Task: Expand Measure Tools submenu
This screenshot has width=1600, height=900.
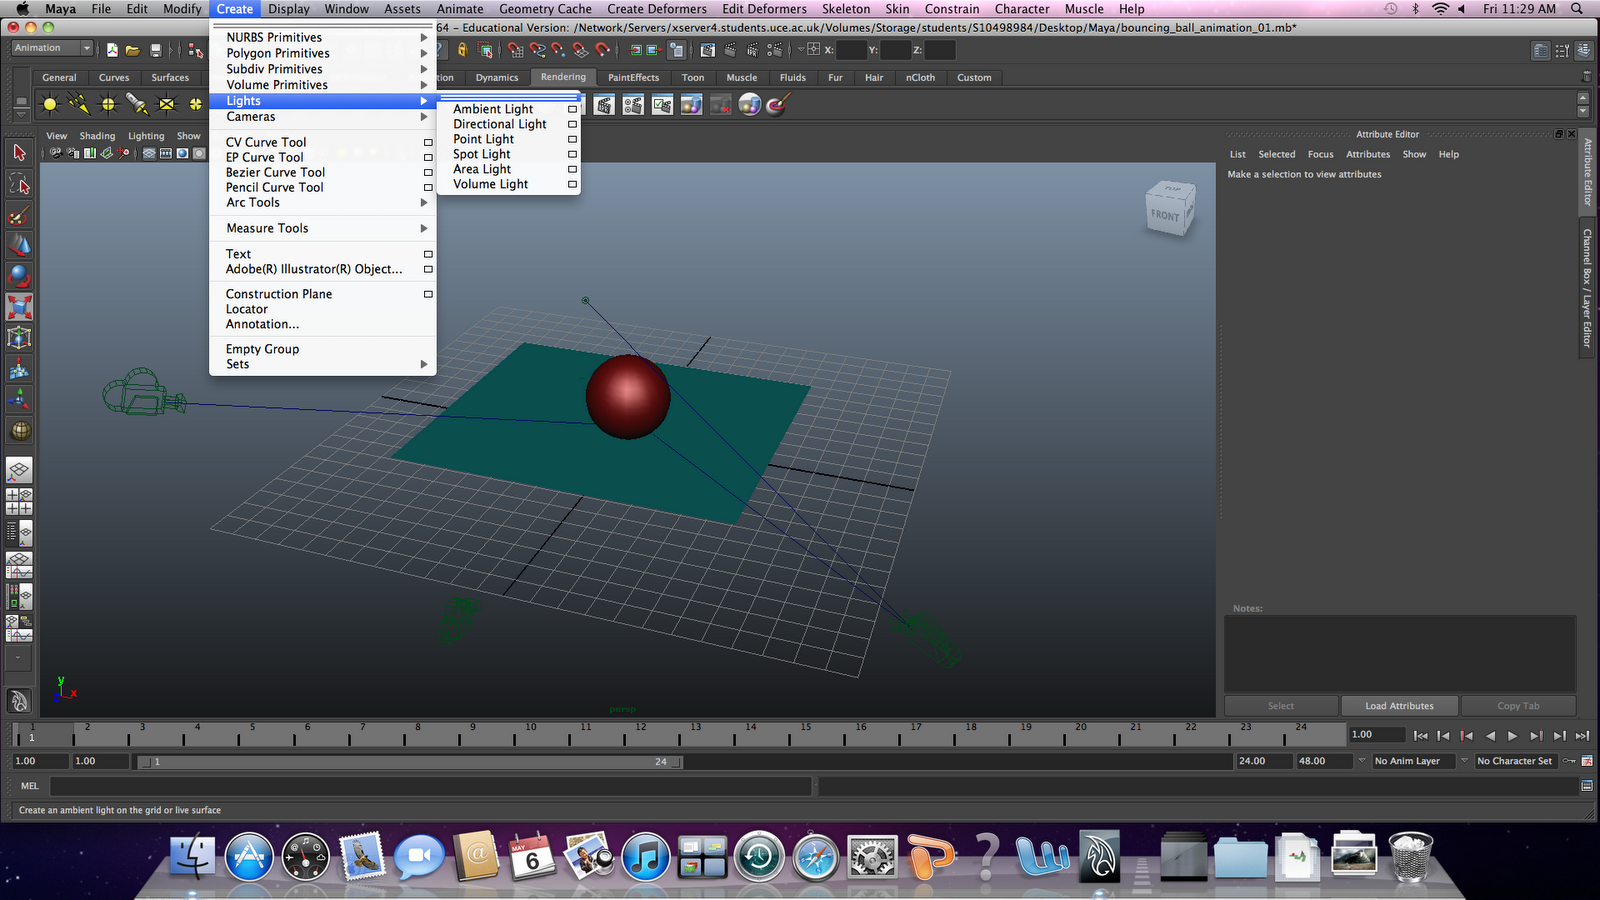Action: (x=322, y=228)
